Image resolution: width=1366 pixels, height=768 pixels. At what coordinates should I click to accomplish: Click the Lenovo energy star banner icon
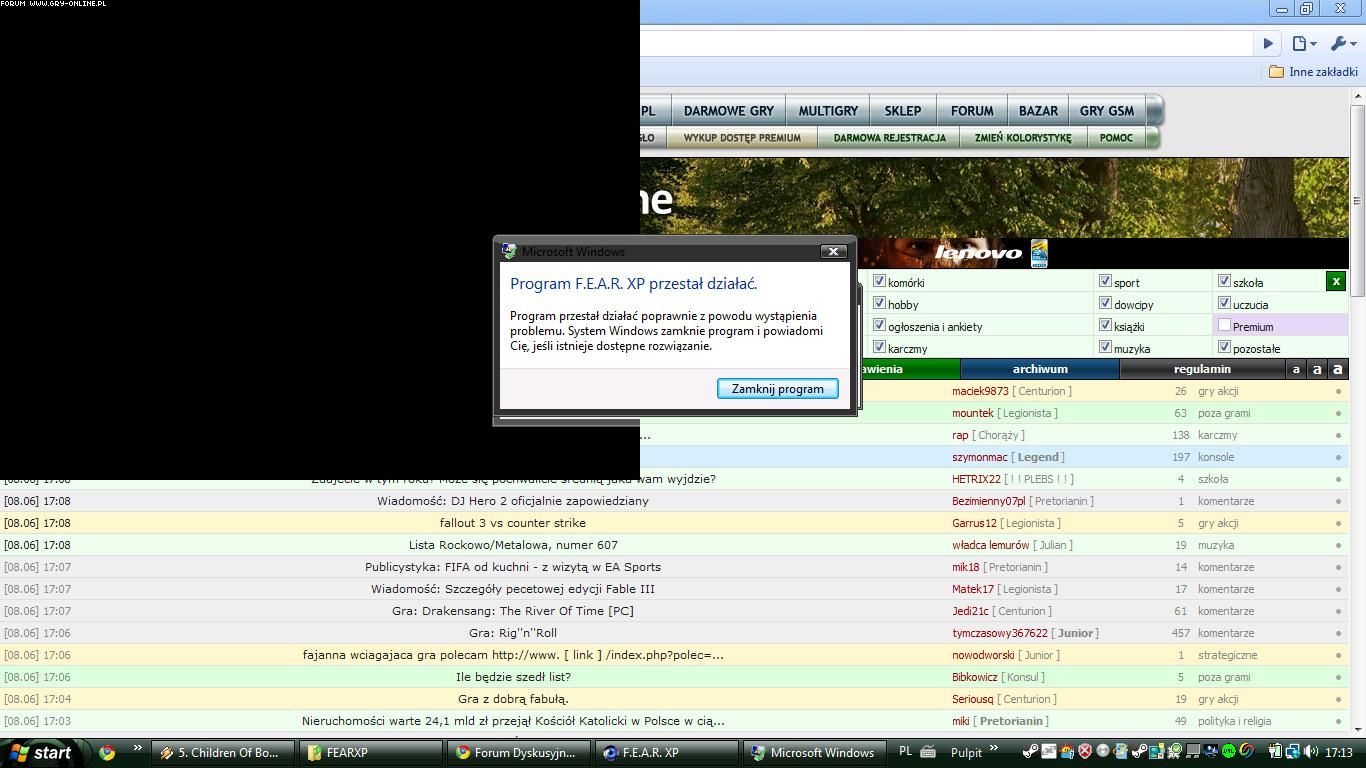pyautogui.click(x=1039, y=253)
